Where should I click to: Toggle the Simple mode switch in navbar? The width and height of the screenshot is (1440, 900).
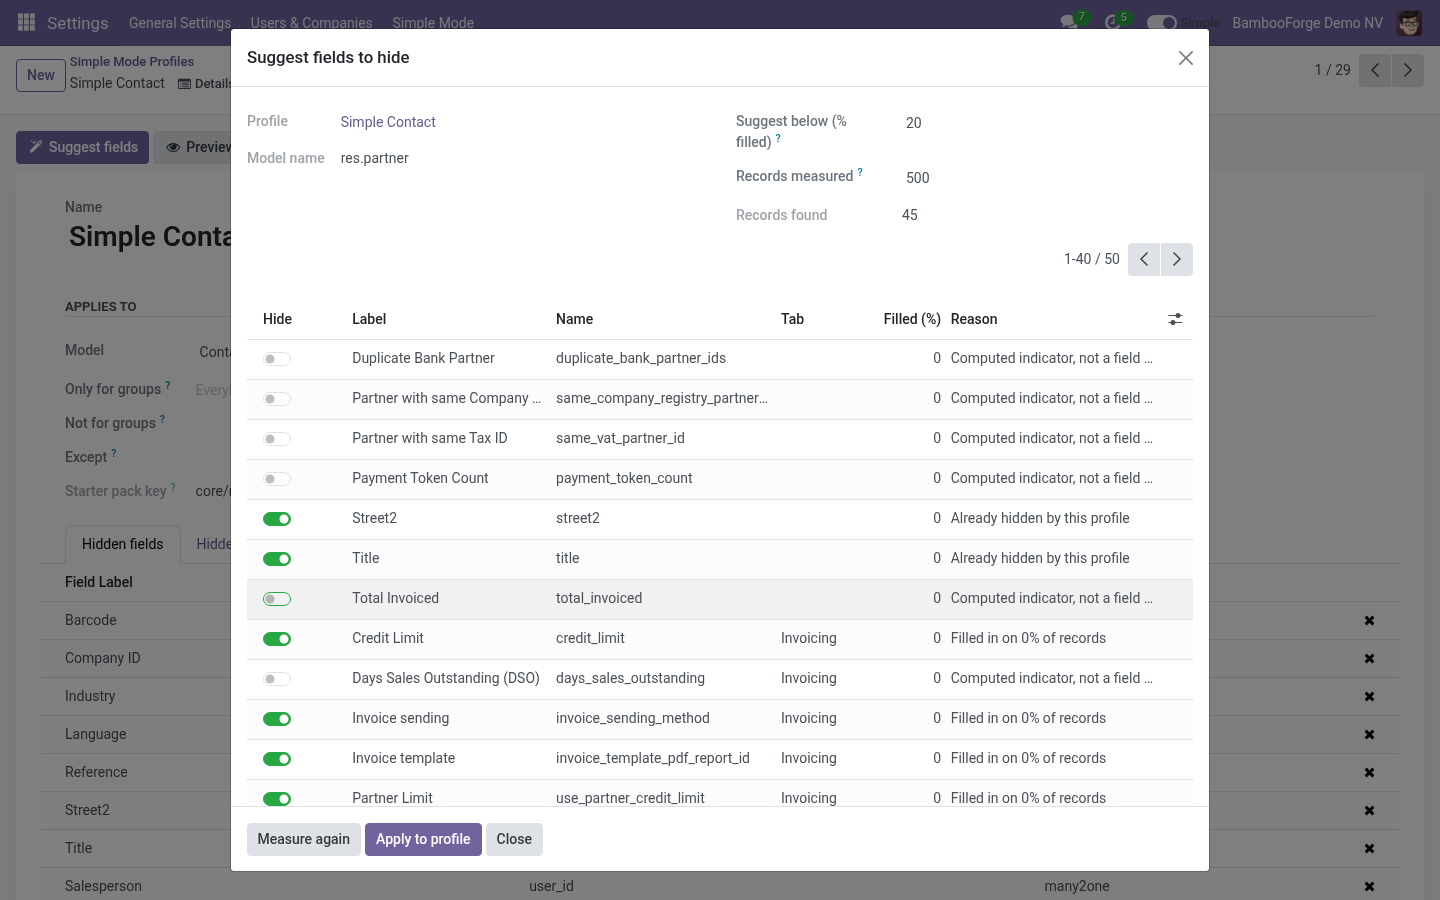pos(1161,22)
